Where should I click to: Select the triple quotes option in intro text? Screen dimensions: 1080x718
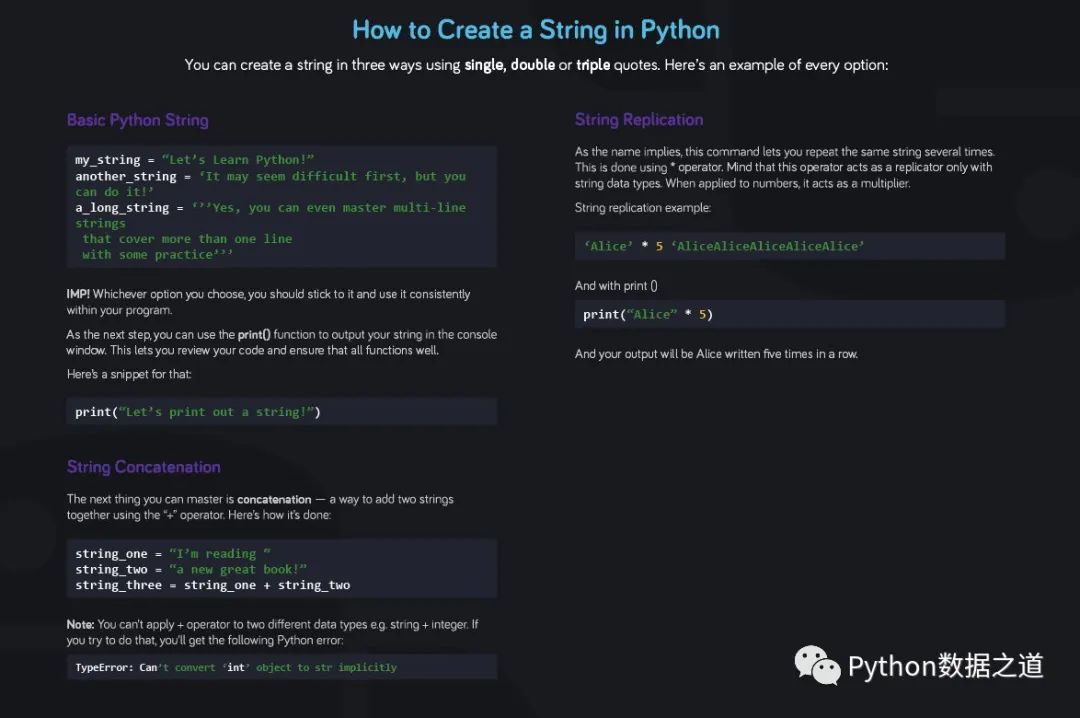coord(593,64)
